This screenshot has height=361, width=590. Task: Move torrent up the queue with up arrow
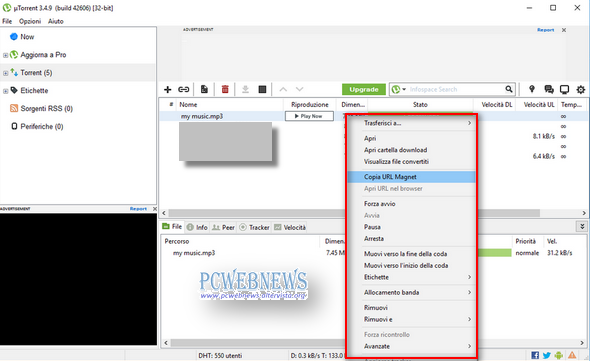283,89
